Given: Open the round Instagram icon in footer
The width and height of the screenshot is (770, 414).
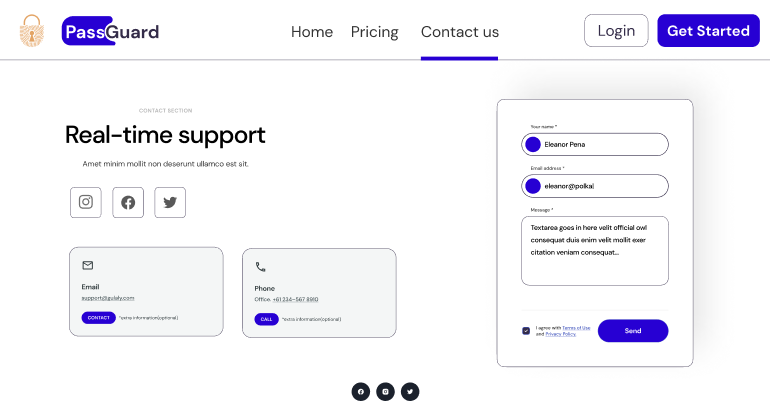Looking at the screenshot, I should [x=385, y=392].
